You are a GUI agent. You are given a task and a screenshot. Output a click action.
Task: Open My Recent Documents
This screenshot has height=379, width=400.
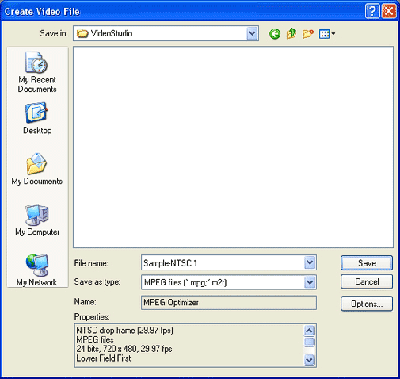tap(37, 72)
